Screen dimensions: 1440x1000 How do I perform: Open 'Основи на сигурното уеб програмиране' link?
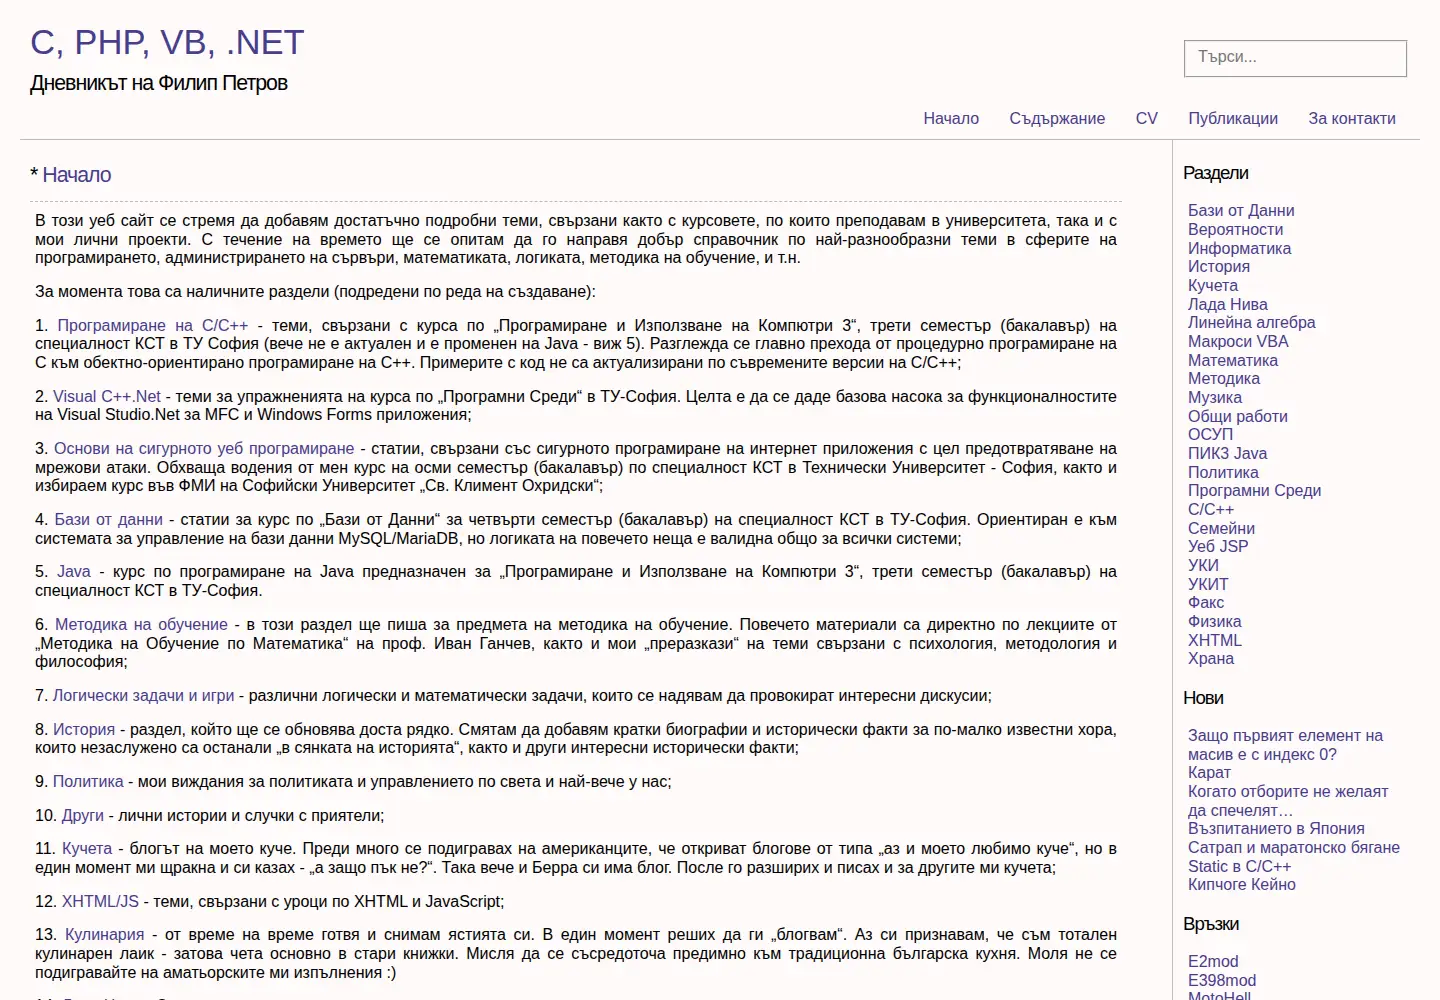click(x=204, y=448)
